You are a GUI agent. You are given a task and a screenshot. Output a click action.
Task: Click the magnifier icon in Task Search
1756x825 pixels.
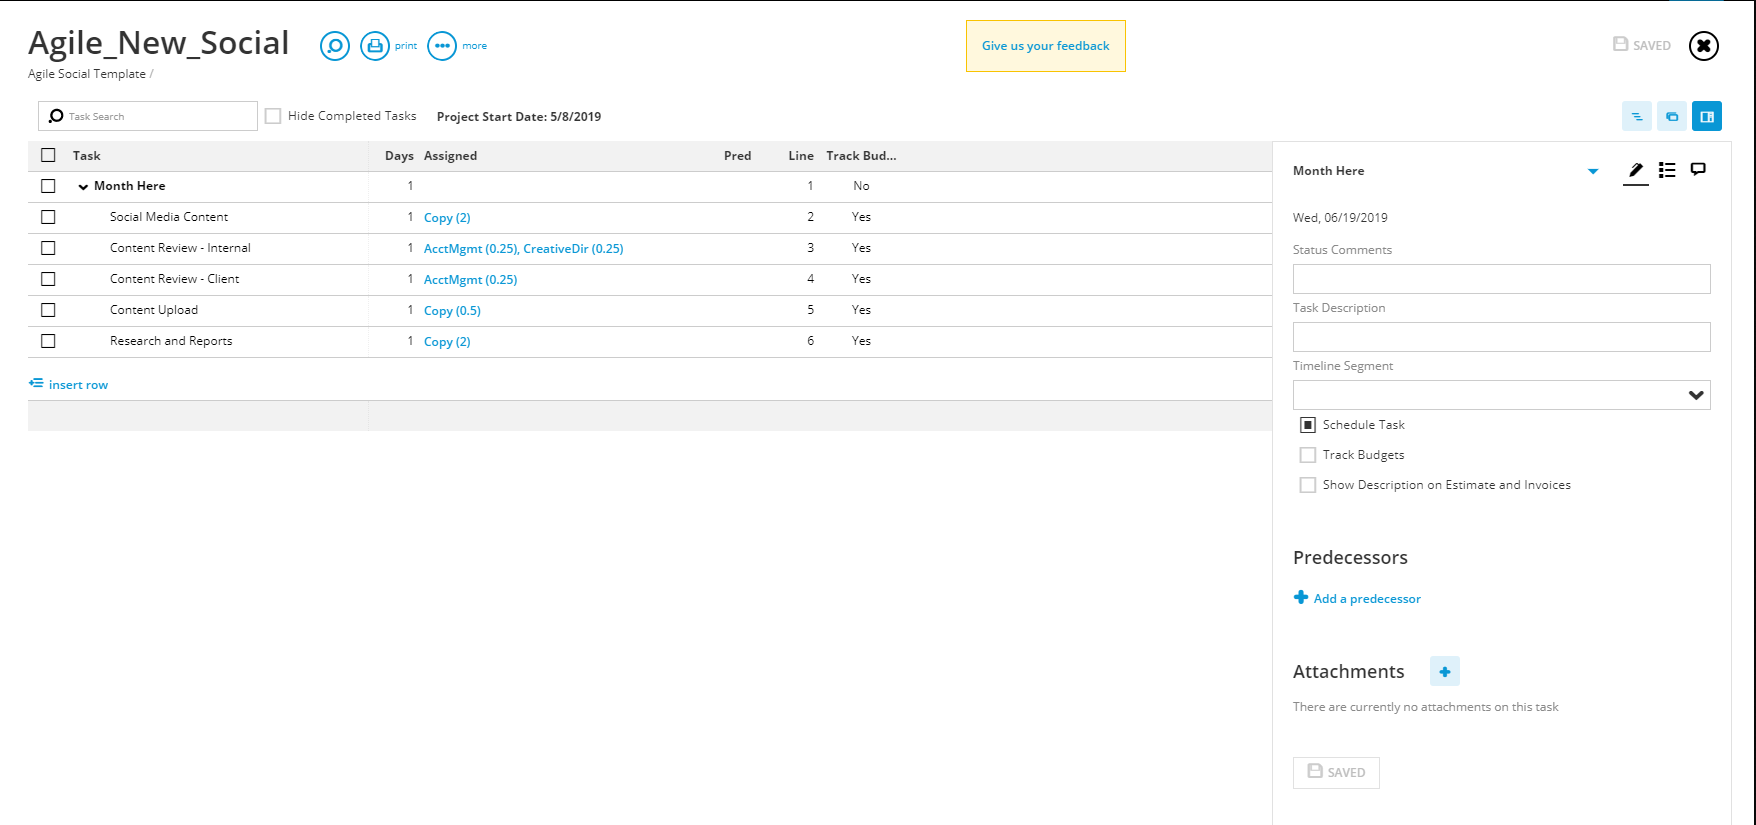[x=56, y=116]
